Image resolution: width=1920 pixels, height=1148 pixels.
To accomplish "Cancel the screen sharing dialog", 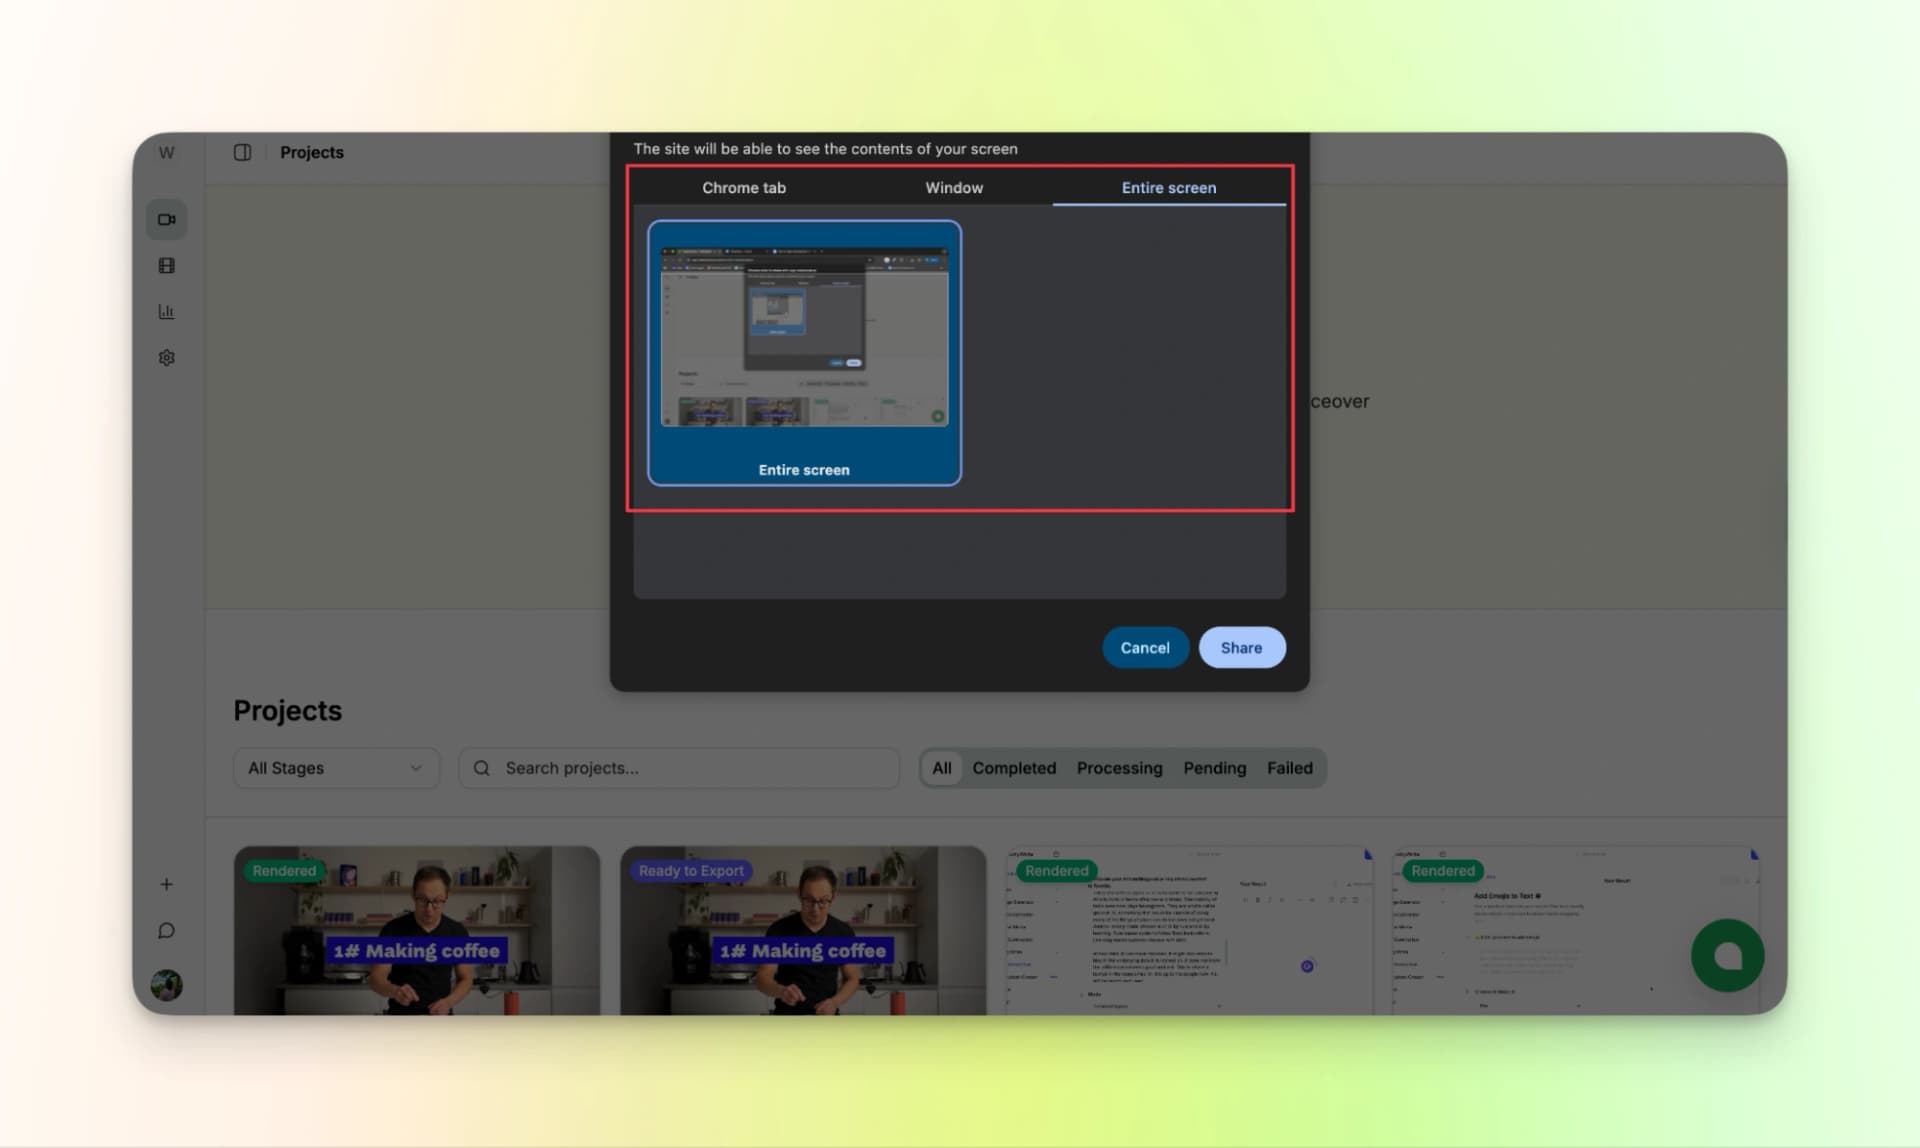I will (1145, 647).
